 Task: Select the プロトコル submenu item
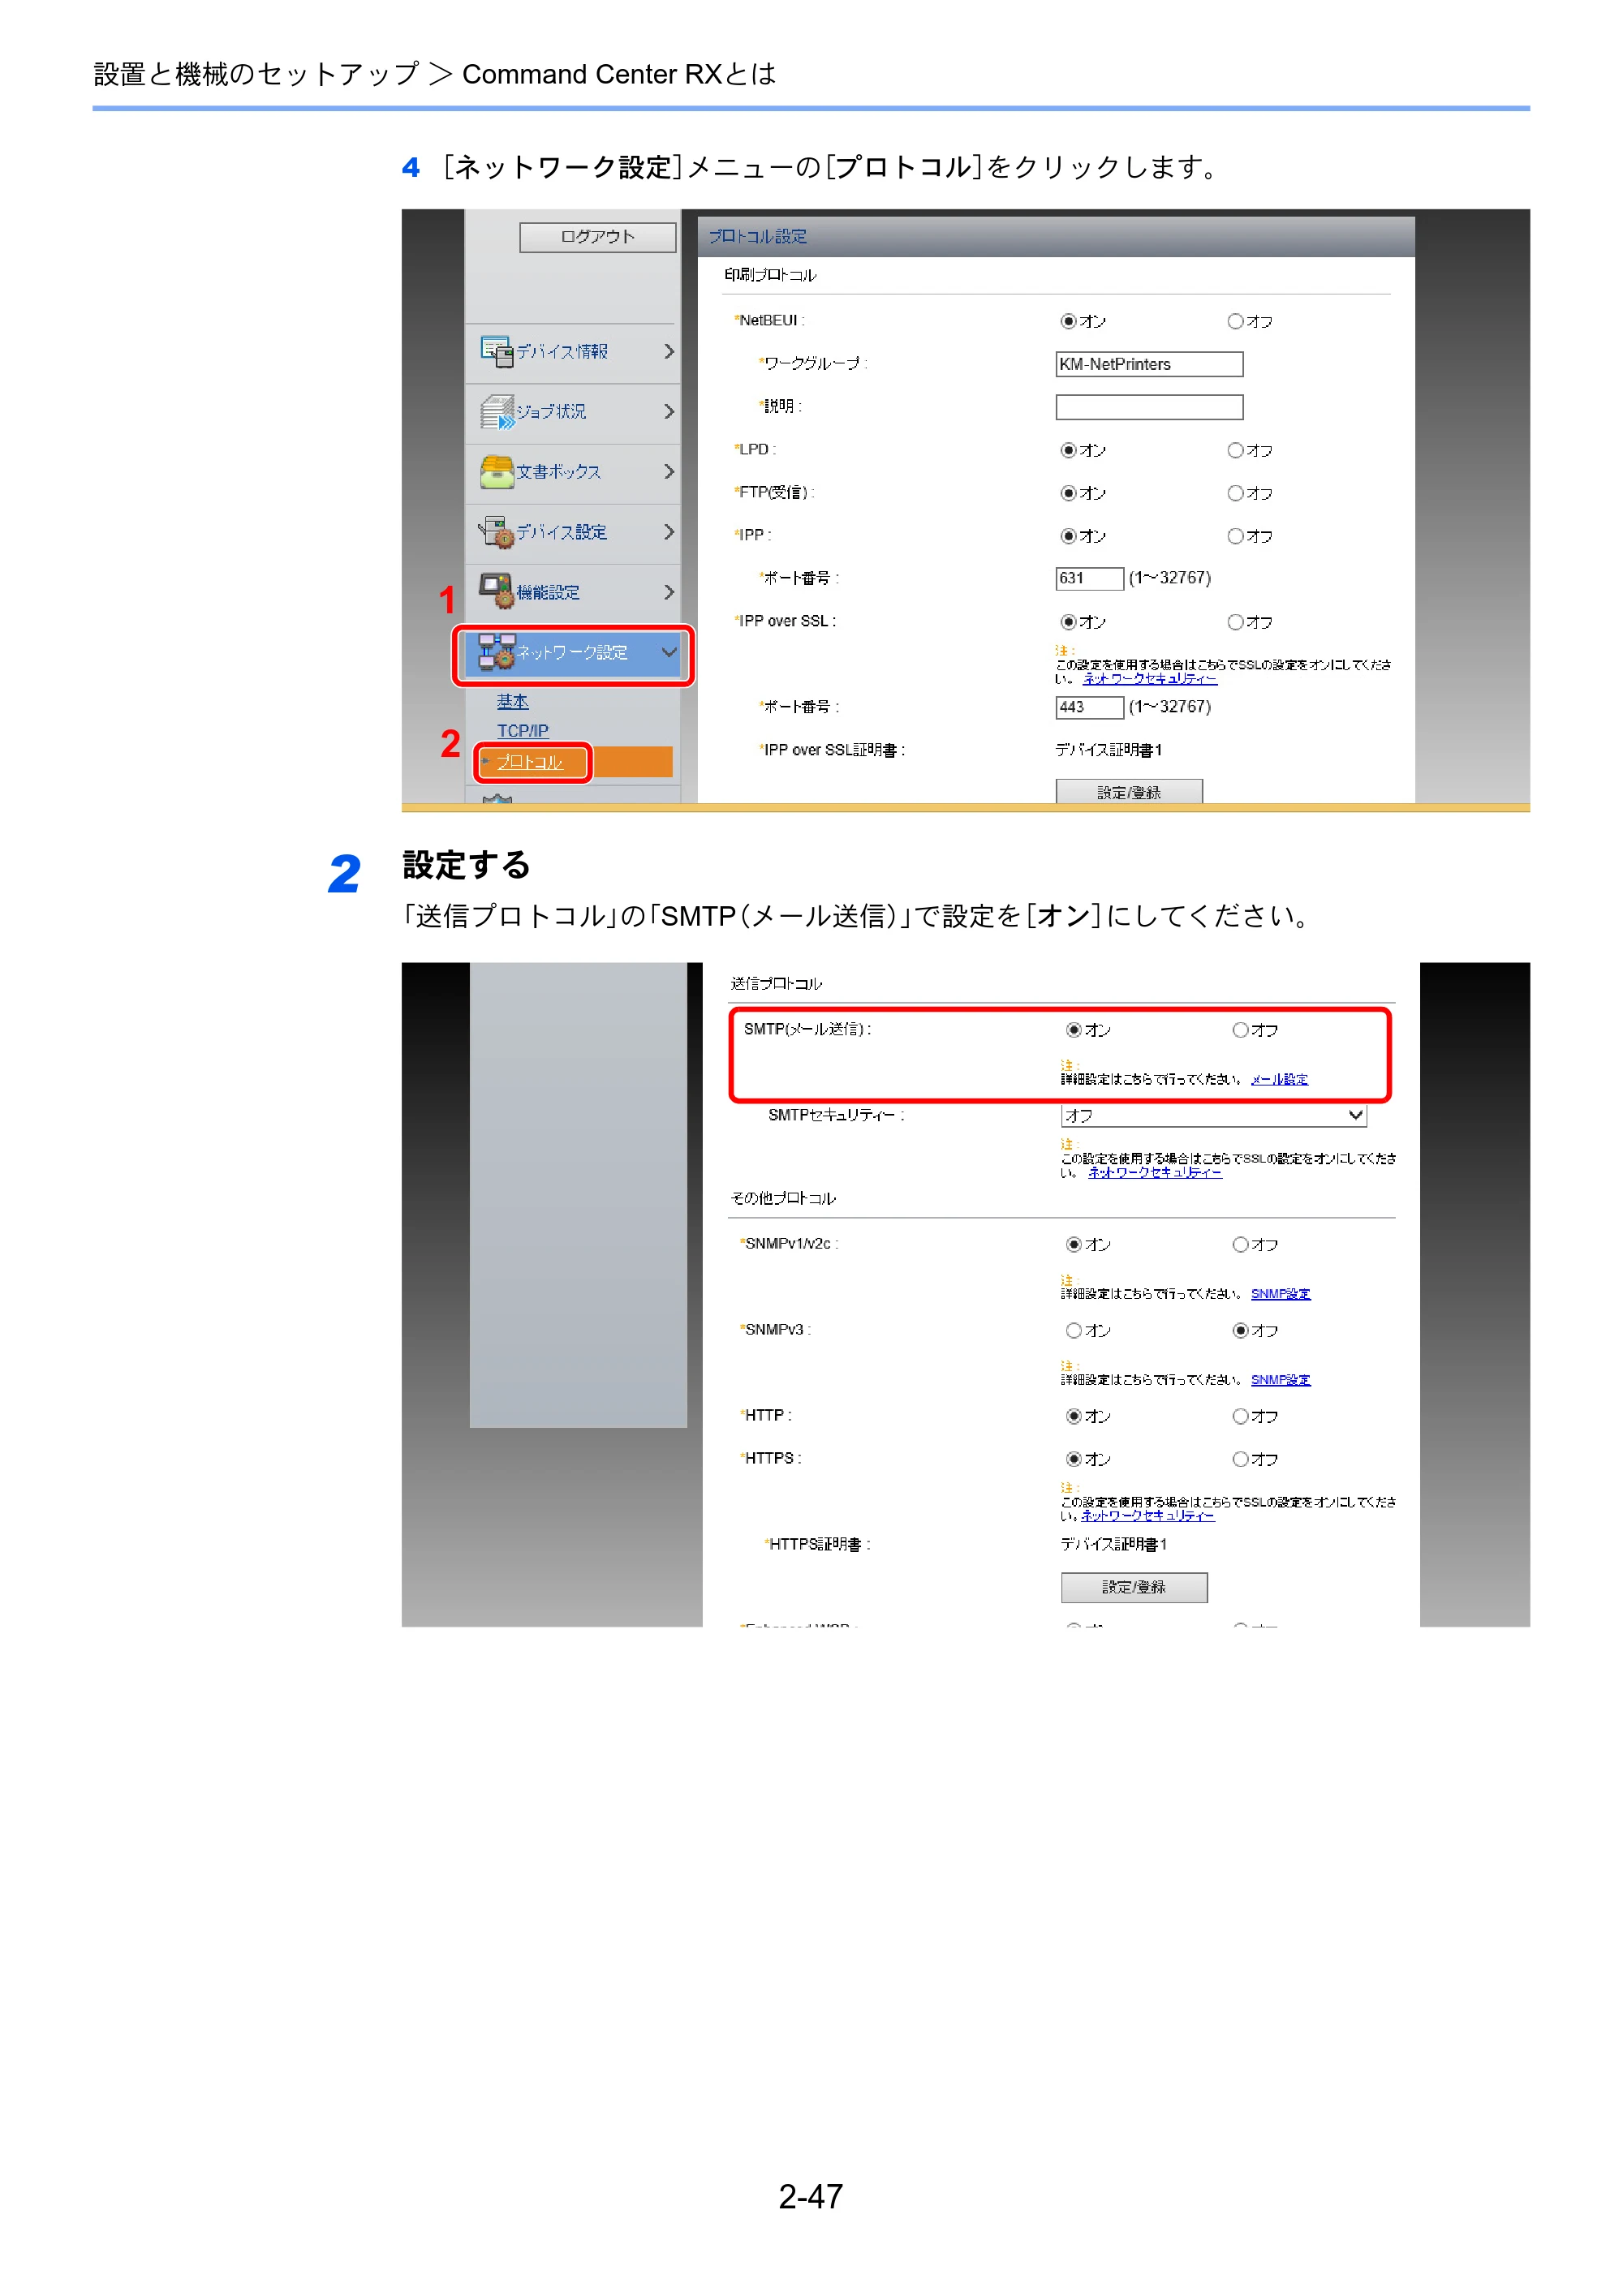[530, 762]
